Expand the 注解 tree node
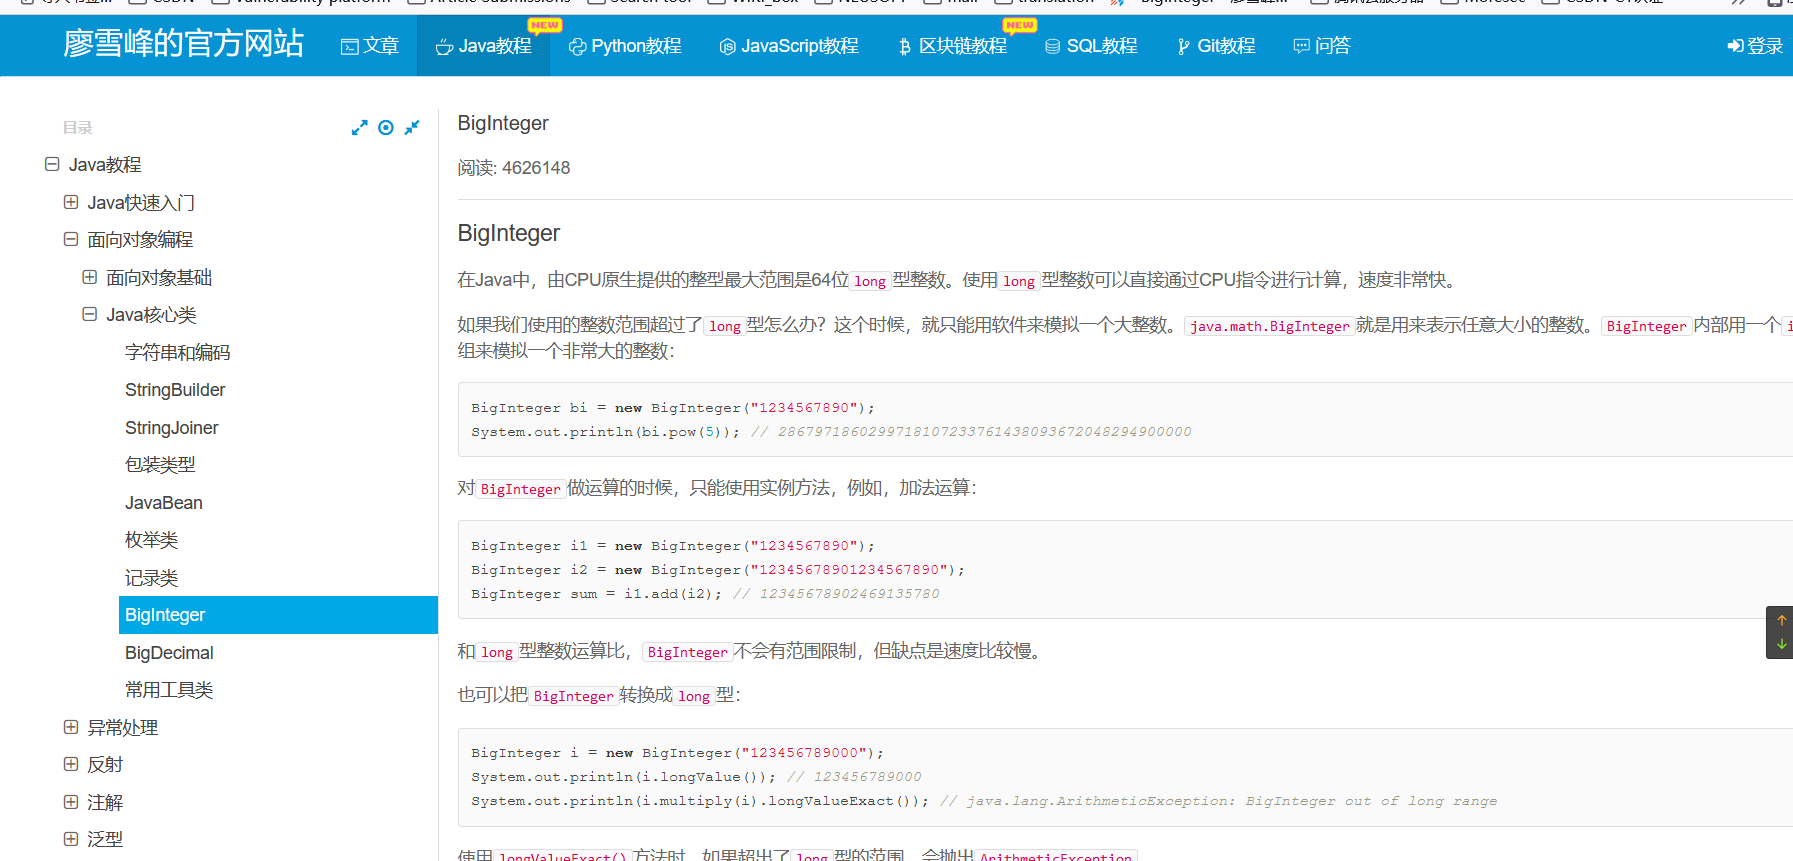 (x=71, y=802)
